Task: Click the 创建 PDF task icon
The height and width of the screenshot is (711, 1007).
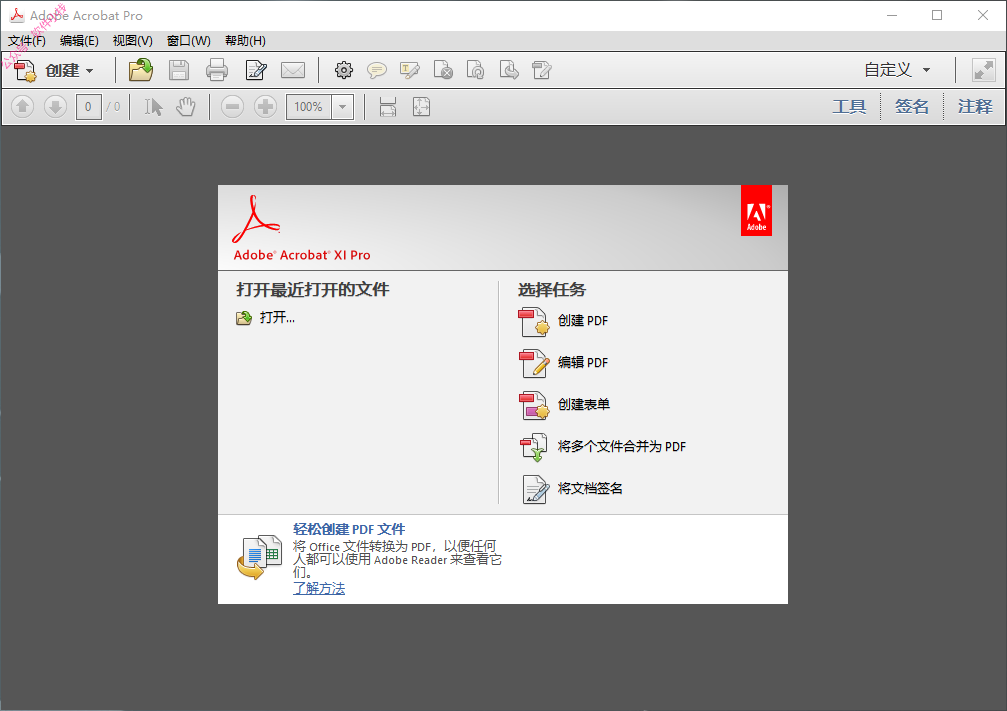Action: click(x=534, y=322)
